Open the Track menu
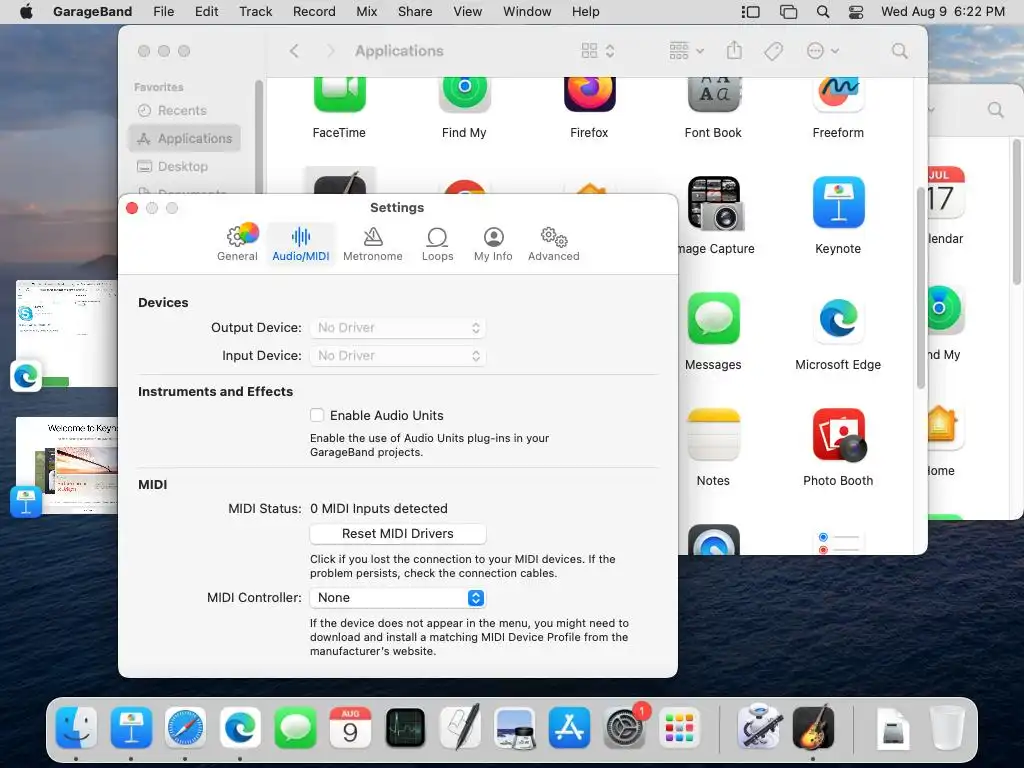Viewport: 1024px width, 768px height. click(255, 12)
